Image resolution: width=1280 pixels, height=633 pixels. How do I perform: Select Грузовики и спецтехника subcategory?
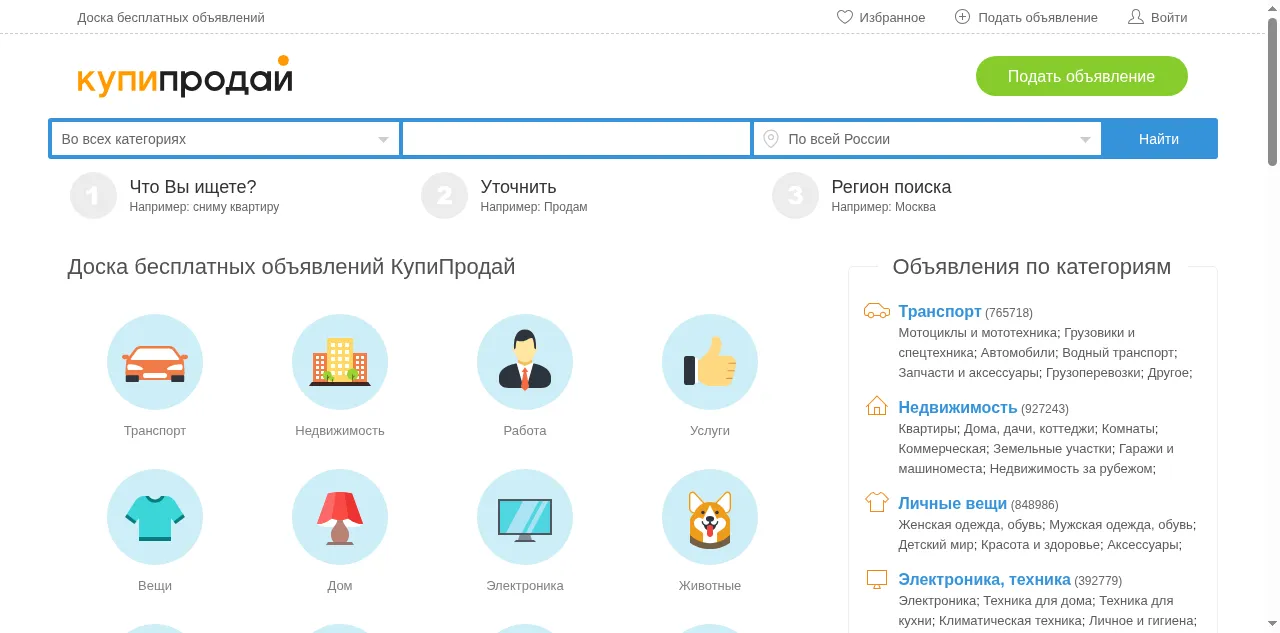[x=1016, y=342]
